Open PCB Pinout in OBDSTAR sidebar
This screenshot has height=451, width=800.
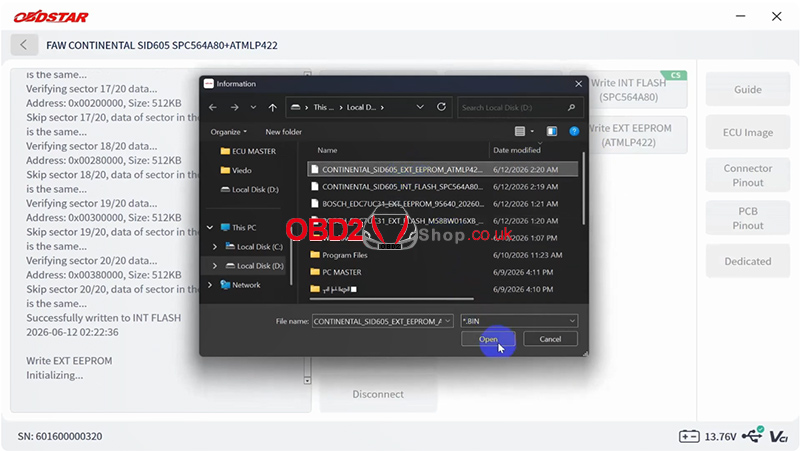point(747,218)
